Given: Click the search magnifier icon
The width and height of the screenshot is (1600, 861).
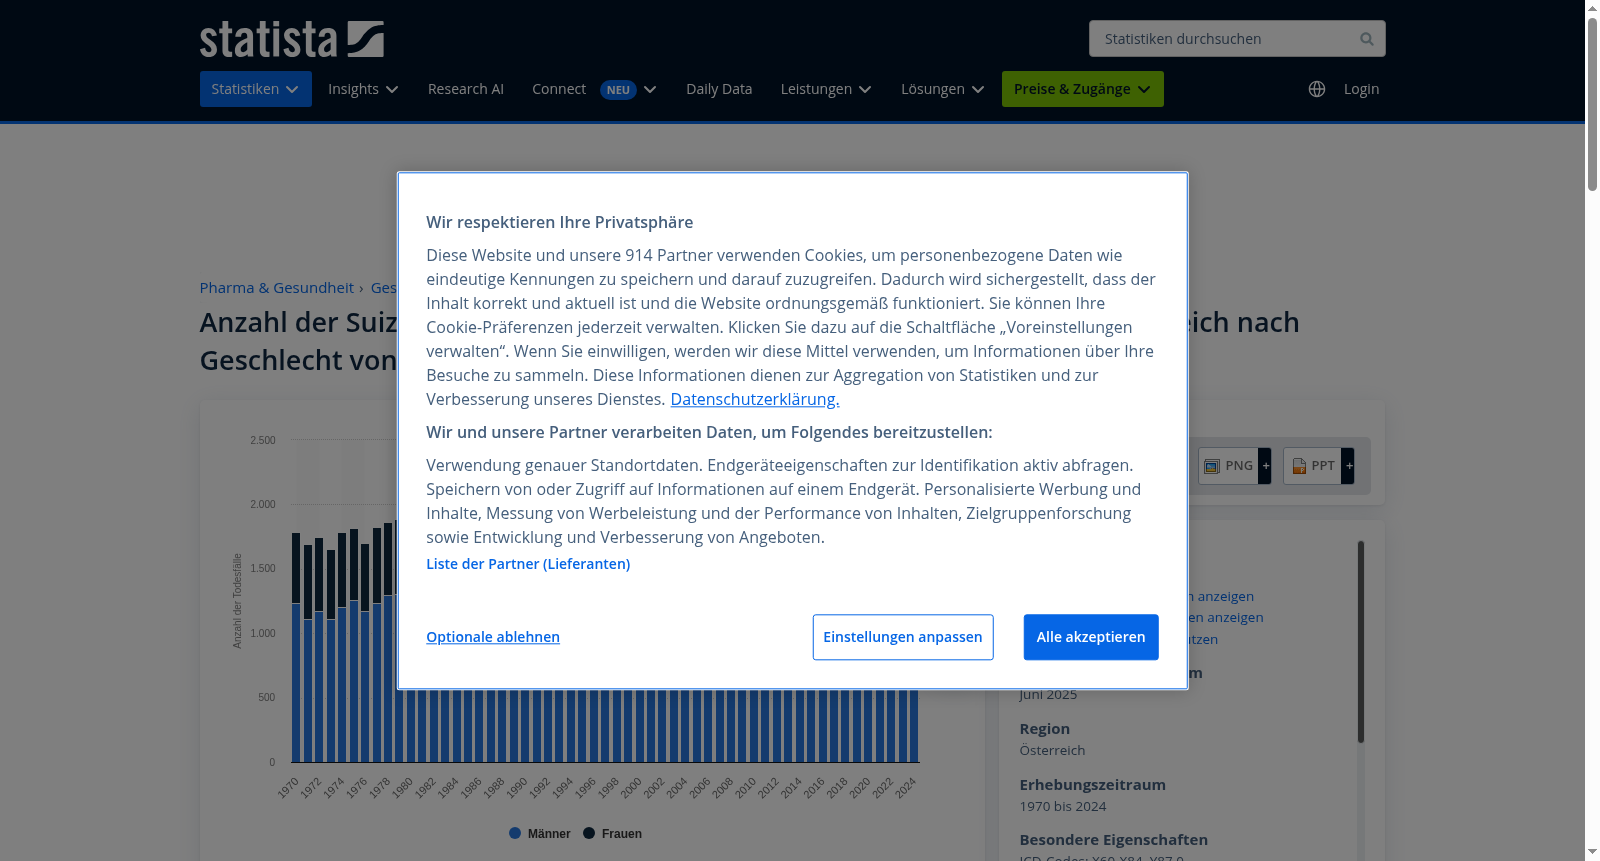Looking at the screenshot, I should 1366,39.
